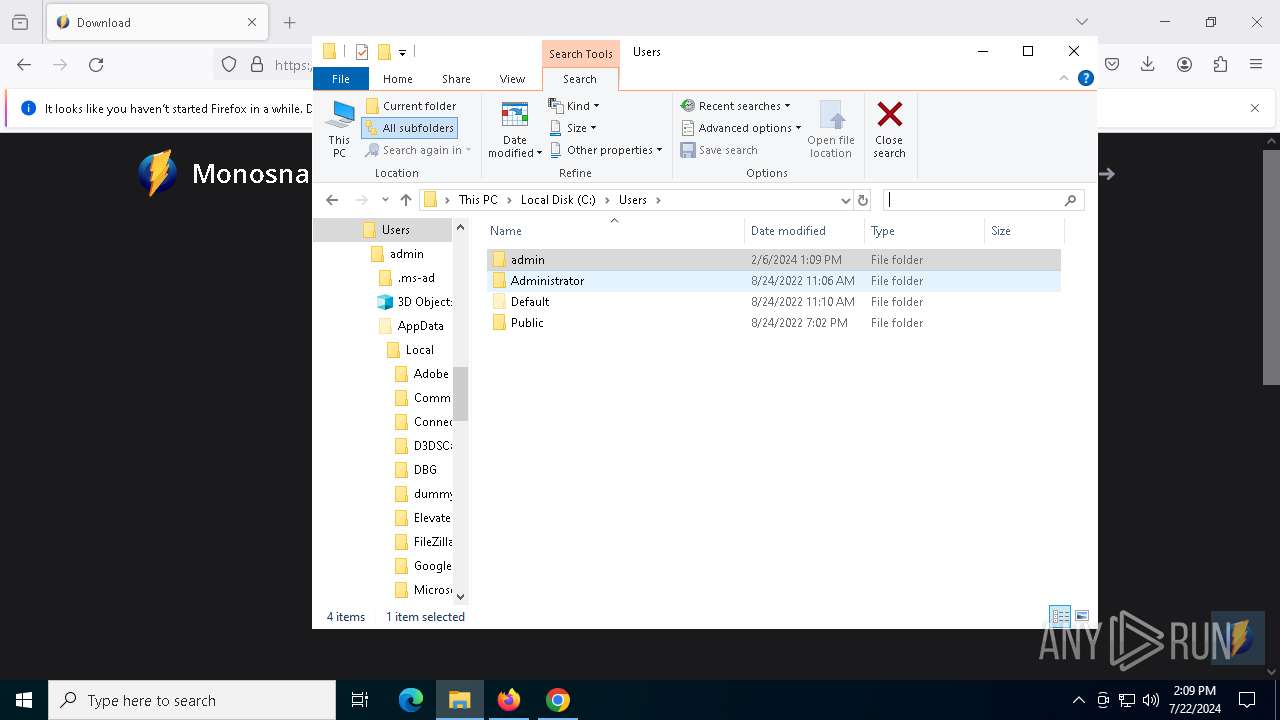
Task: Switch to the Share ribbon tab
Action: pyautogui.click(x=456, y=79)
